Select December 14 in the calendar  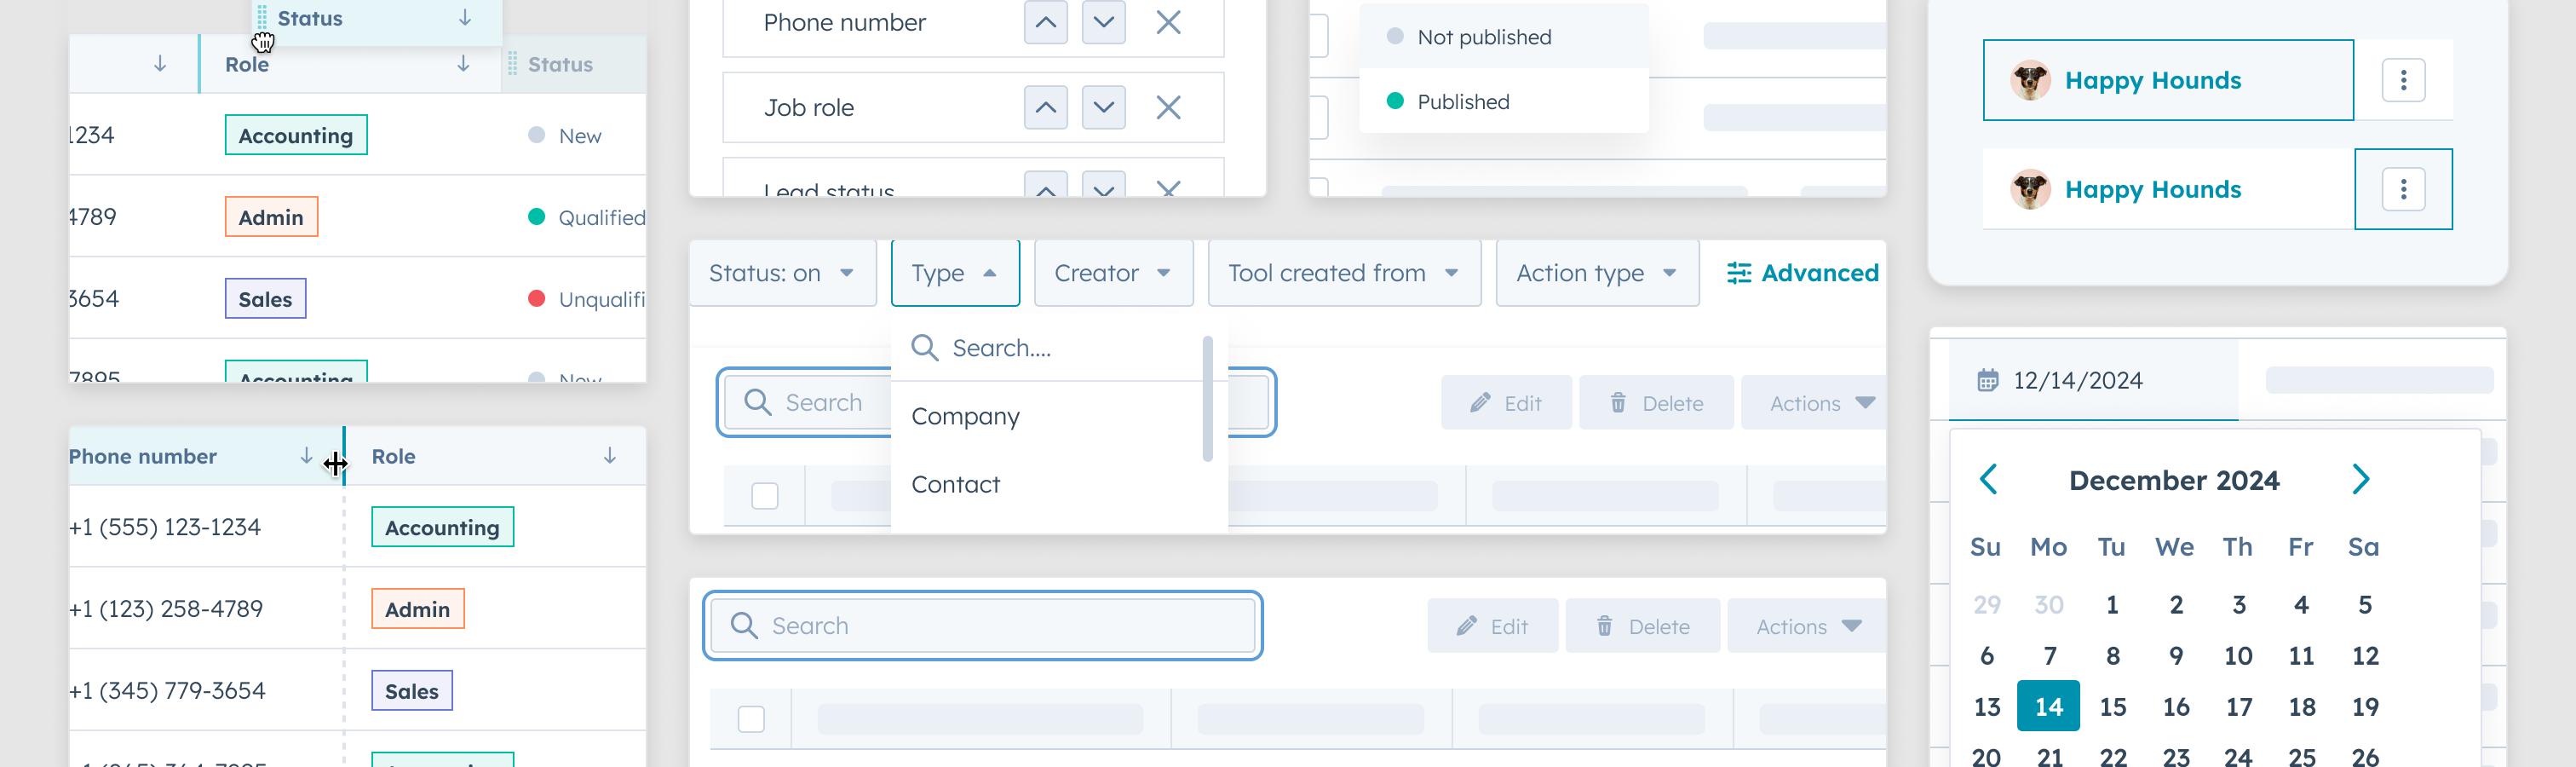[x=2048, y=706]
